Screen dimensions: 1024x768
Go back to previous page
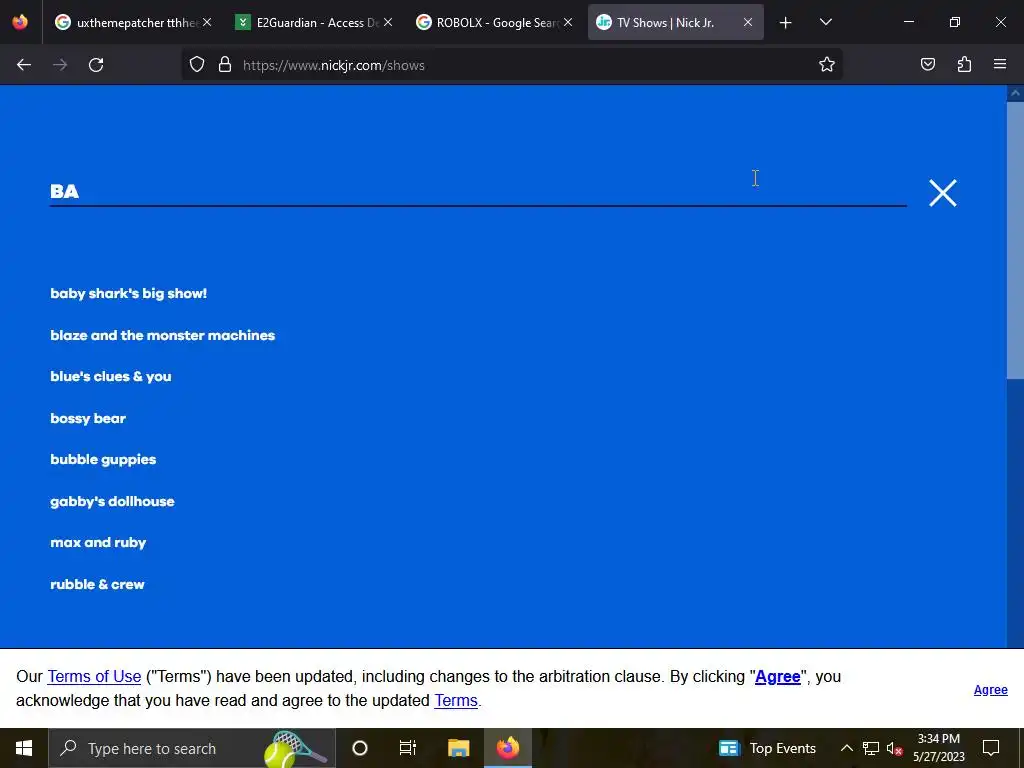point(24,65)
